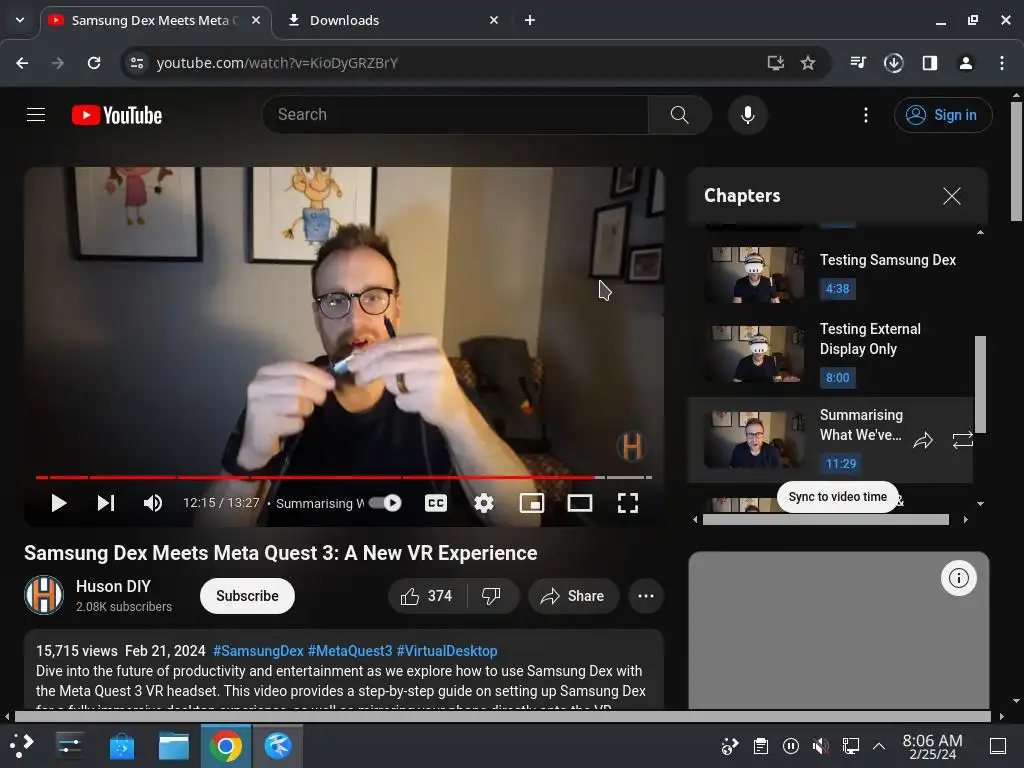
Task: Jump to 4:38 chapter timestamp
Action: pyautogui.click(x=837, y=289)
